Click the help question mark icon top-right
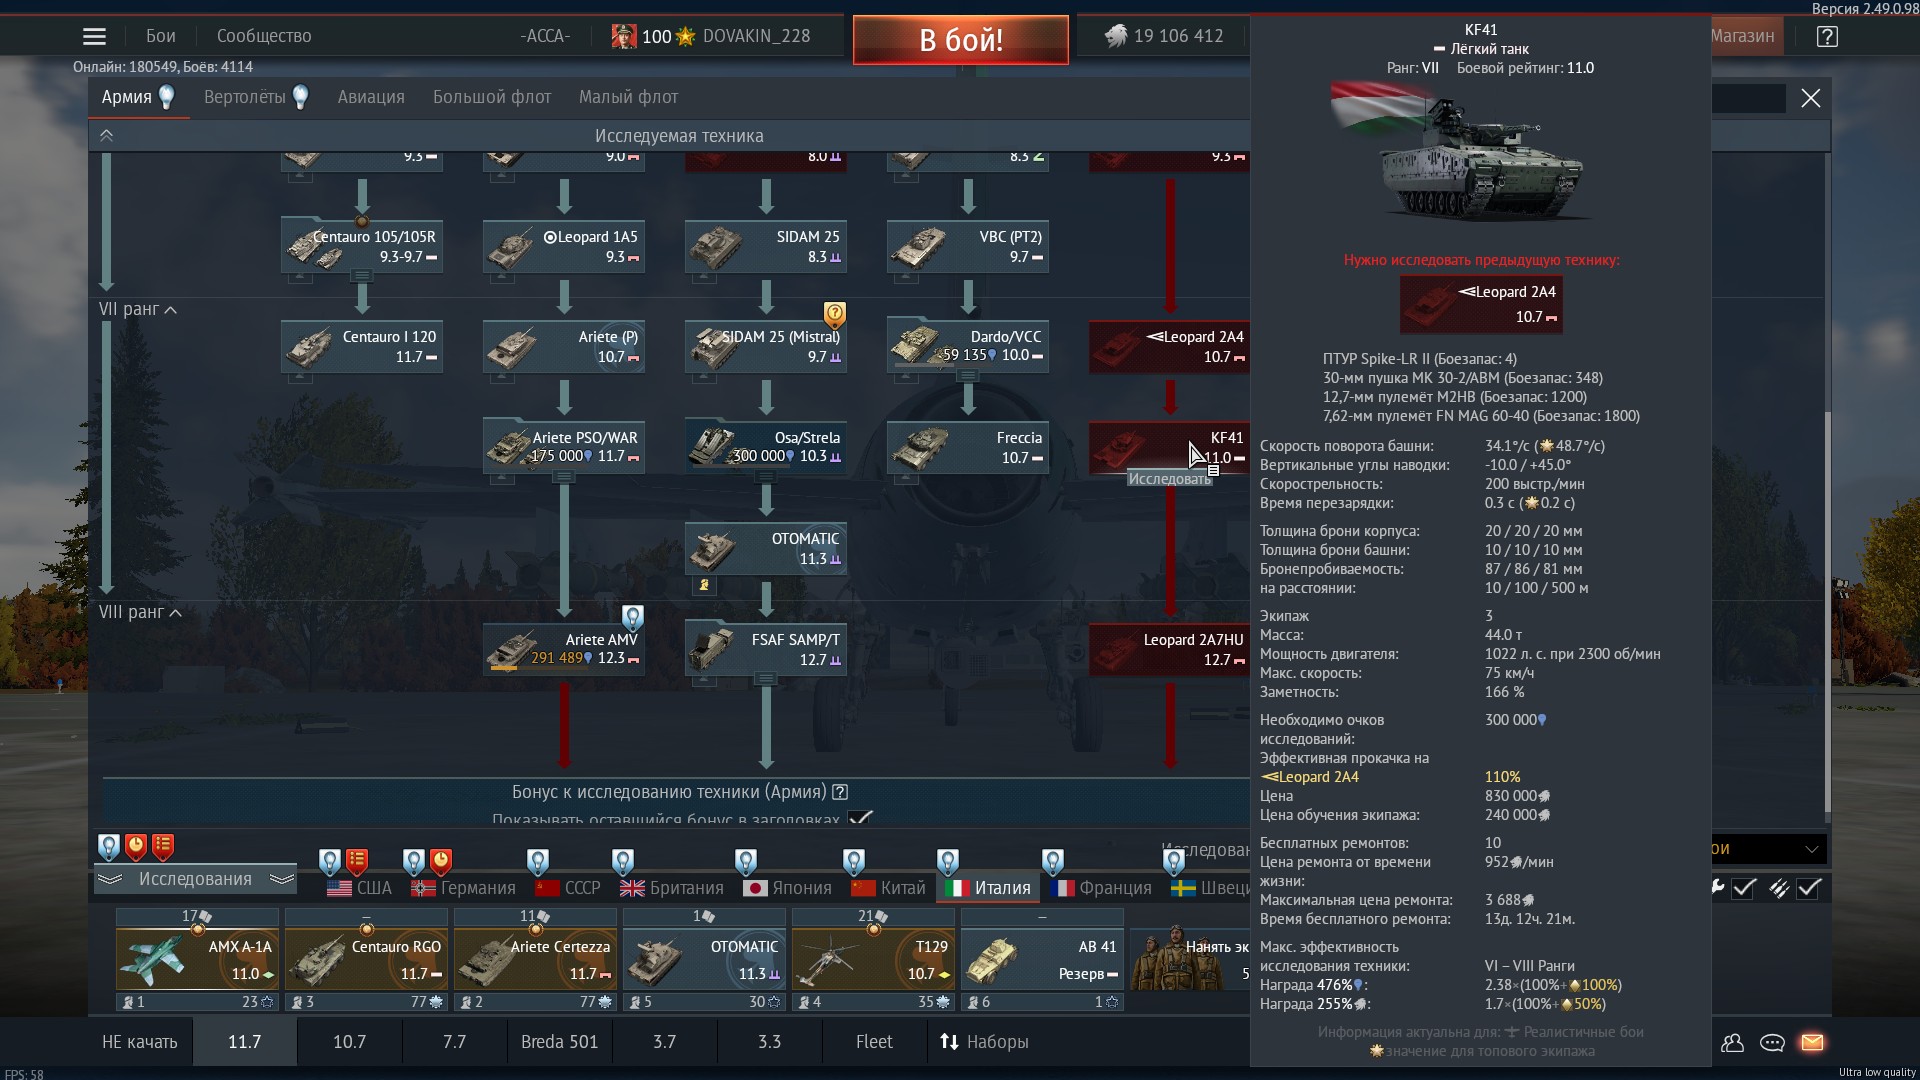Image resolution: width=1920 pixels, height=1080 pixels. pyautogui.click(x=1827, y=37)
